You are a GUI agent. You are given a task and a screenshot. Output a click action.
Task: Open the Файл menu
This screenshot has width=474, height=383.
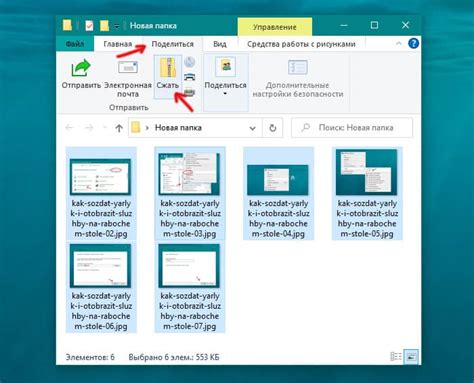pyautogui.click(x=75, y=44)
